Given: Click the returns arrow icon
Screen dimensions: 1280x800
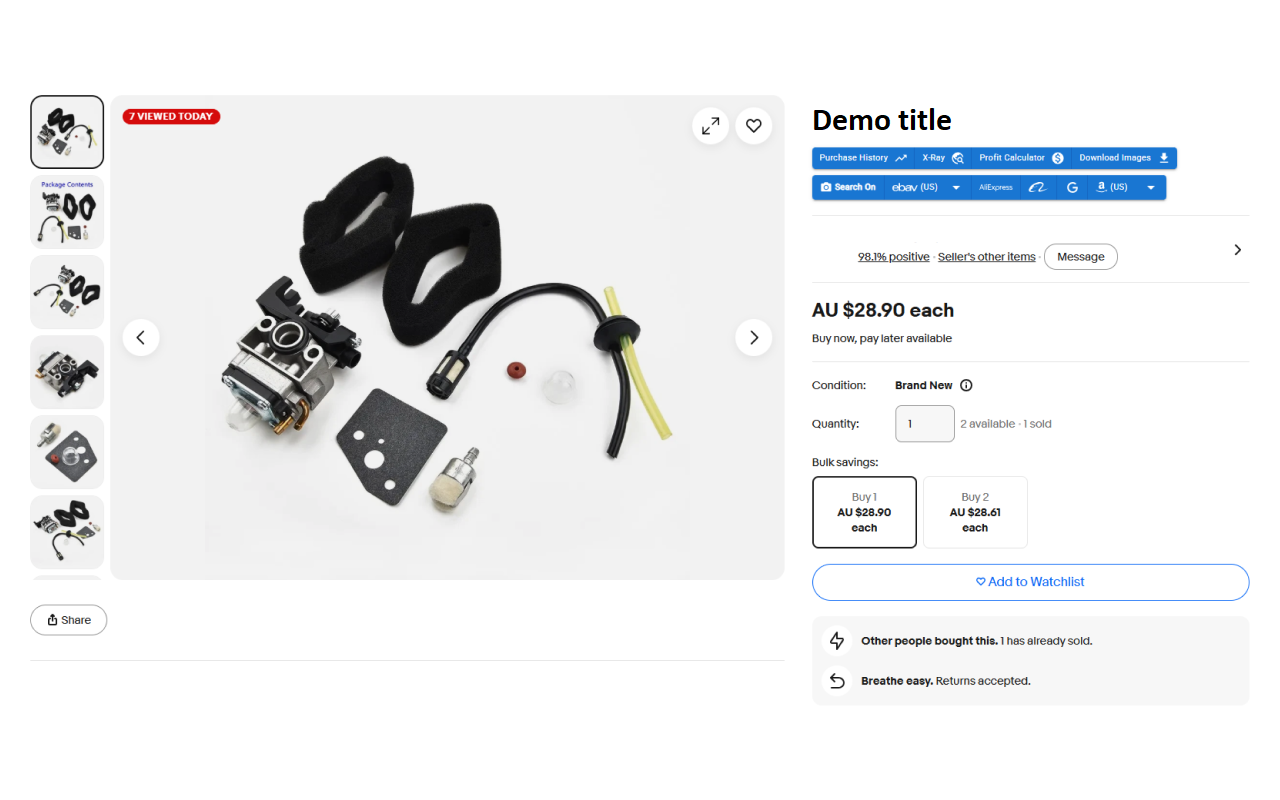Looking at the screenshot, I should click(x=837, y=681).
